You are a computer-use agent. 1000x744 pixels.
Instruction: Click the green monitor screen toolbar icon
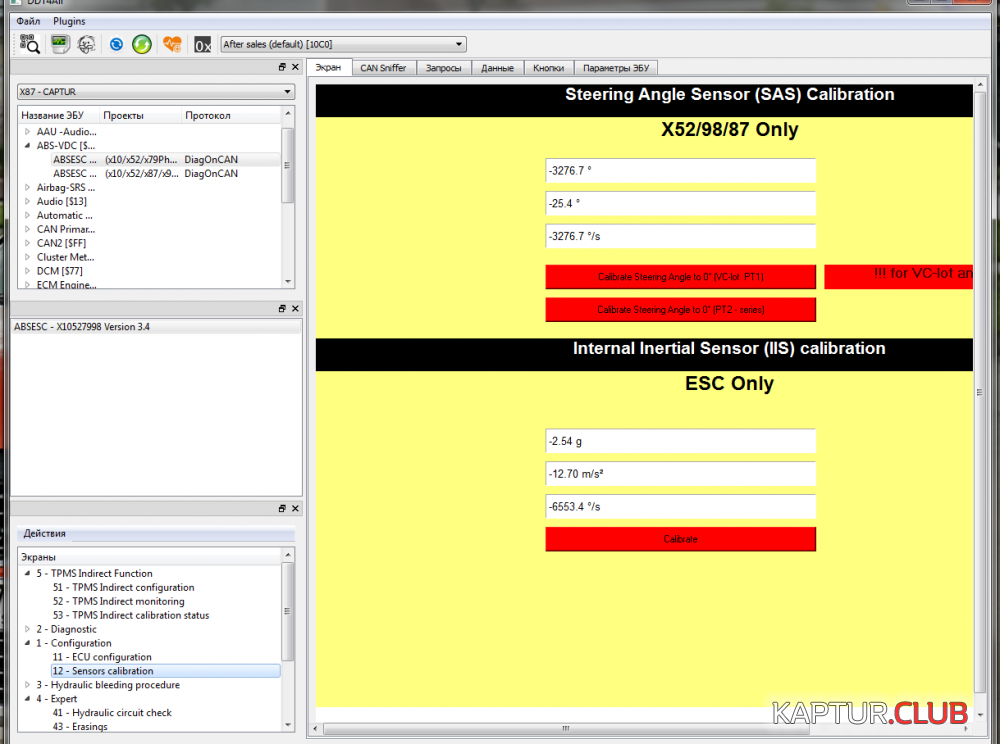tap(60, 44)
